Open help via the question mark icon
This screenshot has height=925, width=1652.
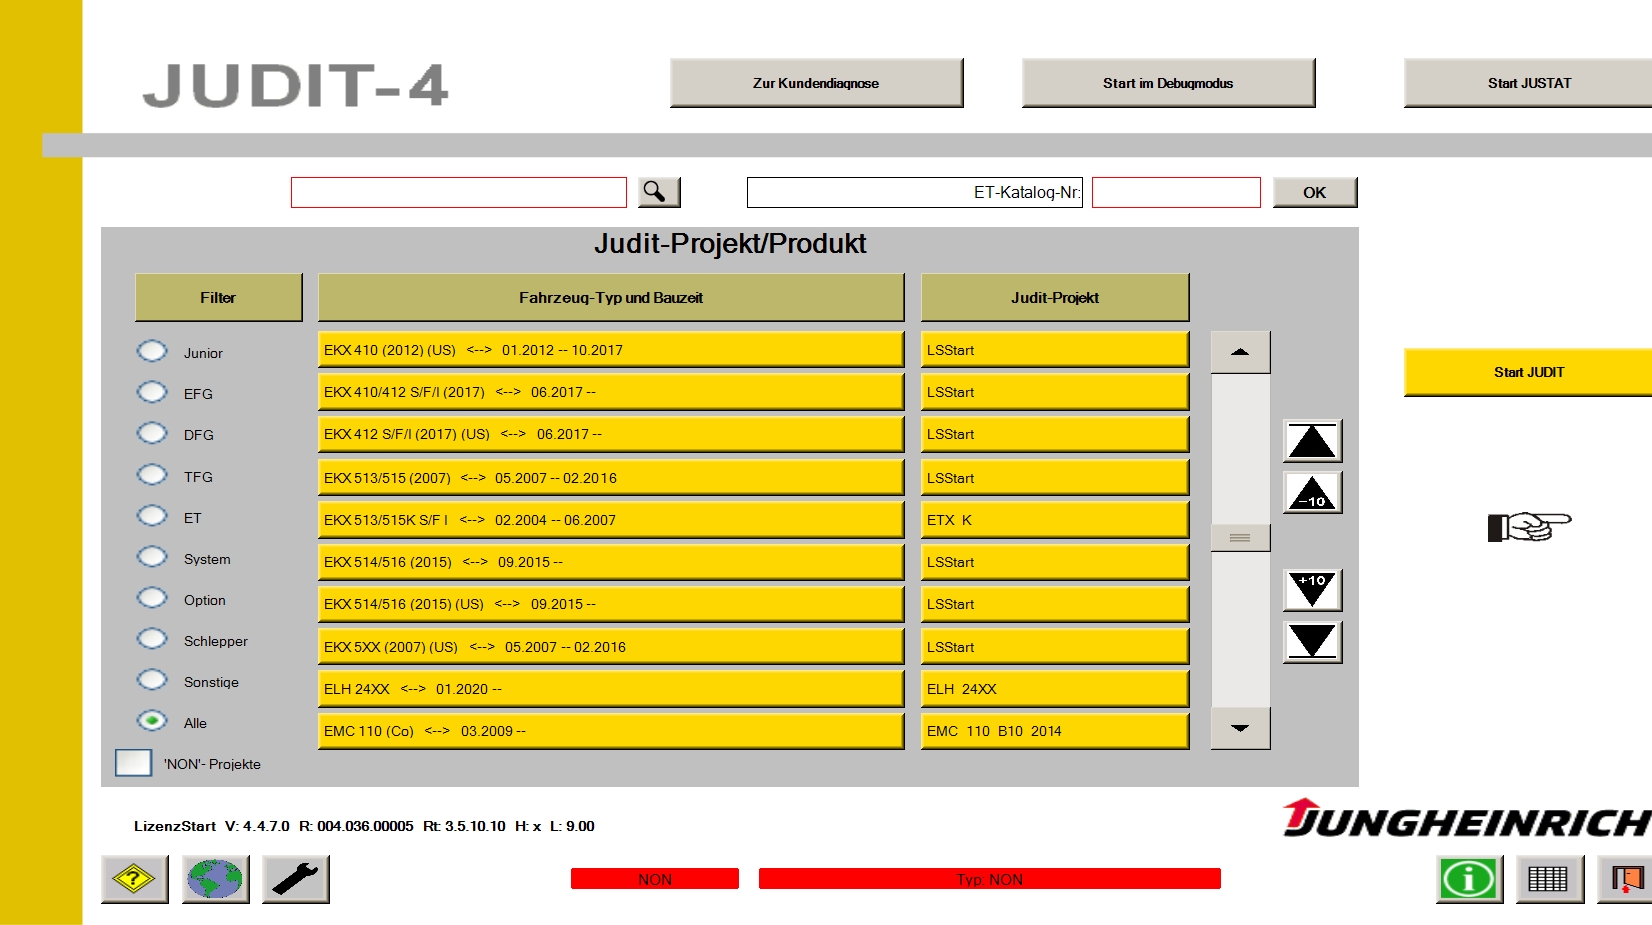point(133,880)
